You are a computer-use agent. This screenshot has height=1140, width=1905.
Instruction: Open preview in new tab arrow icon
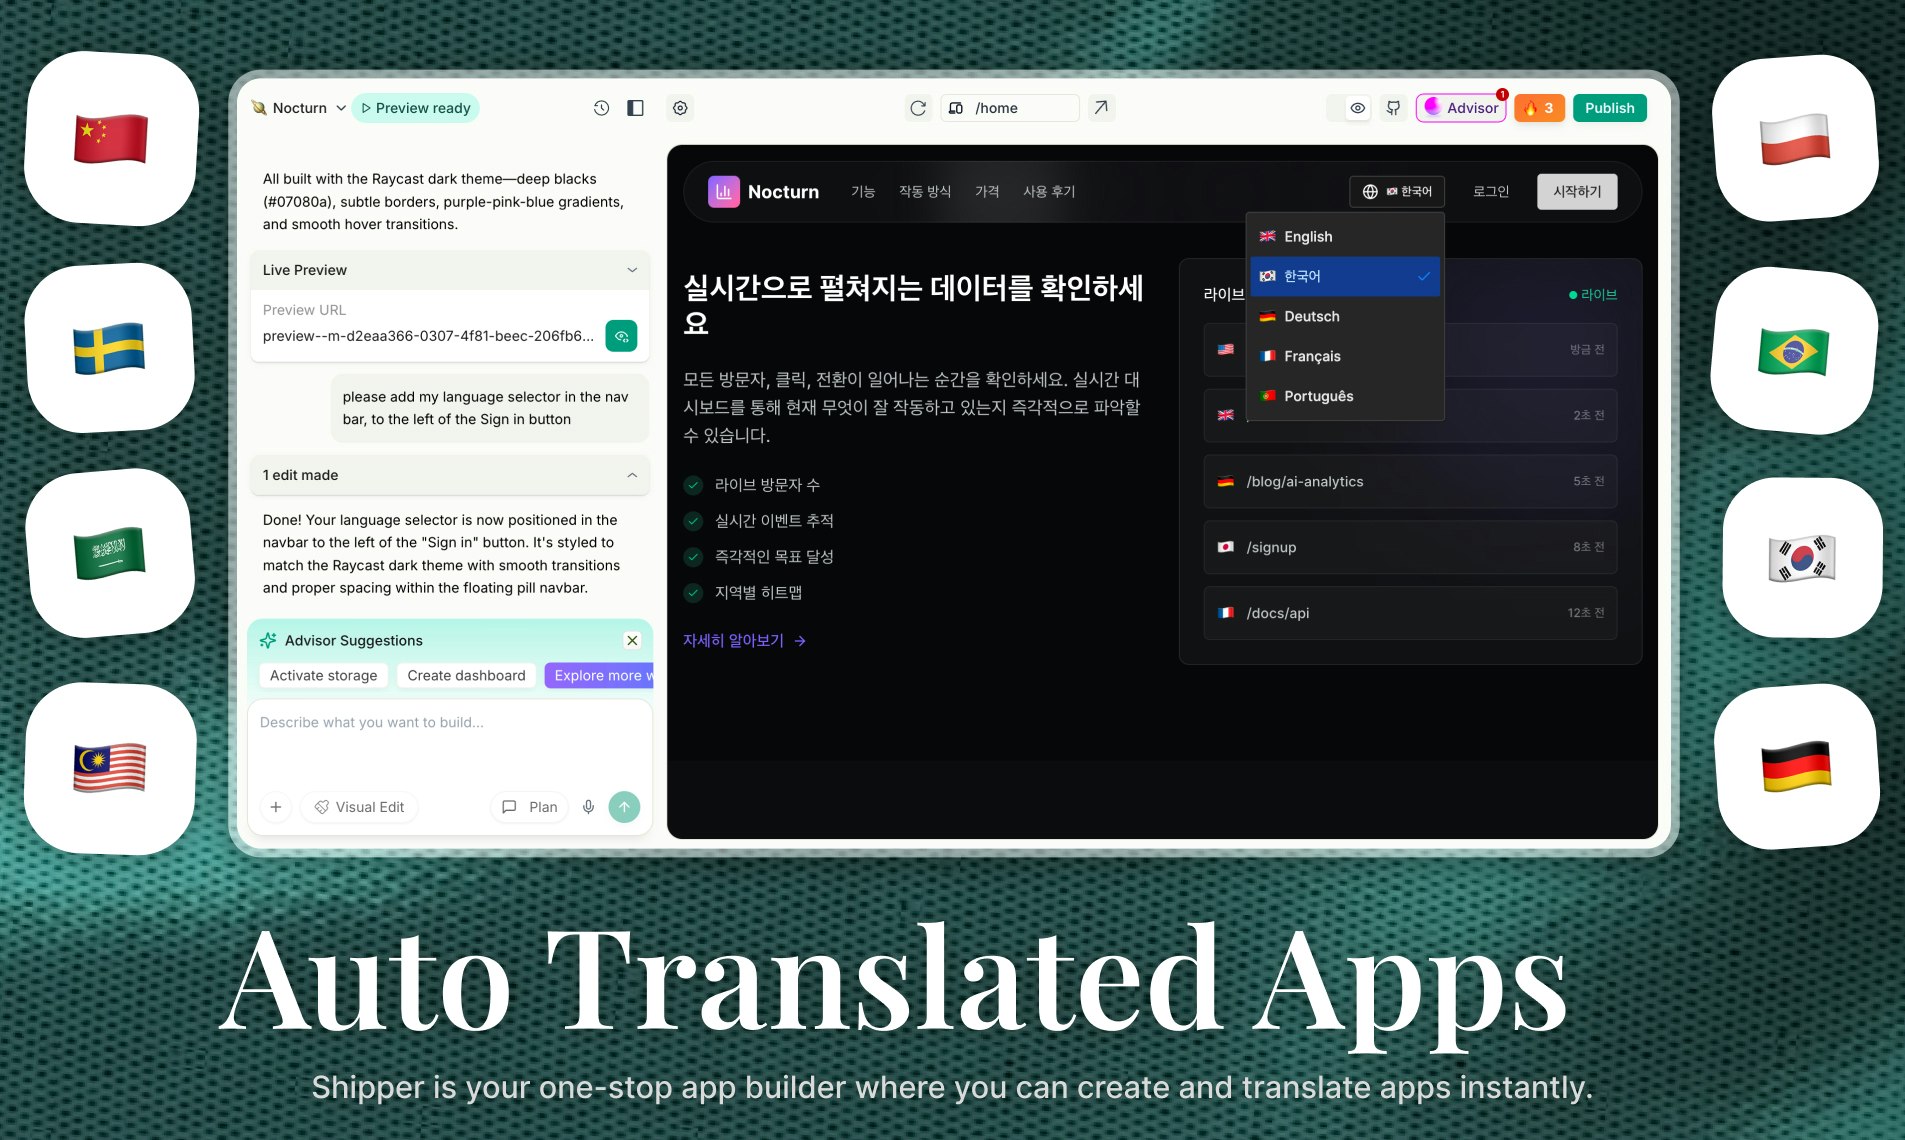tap(1102, 108)
